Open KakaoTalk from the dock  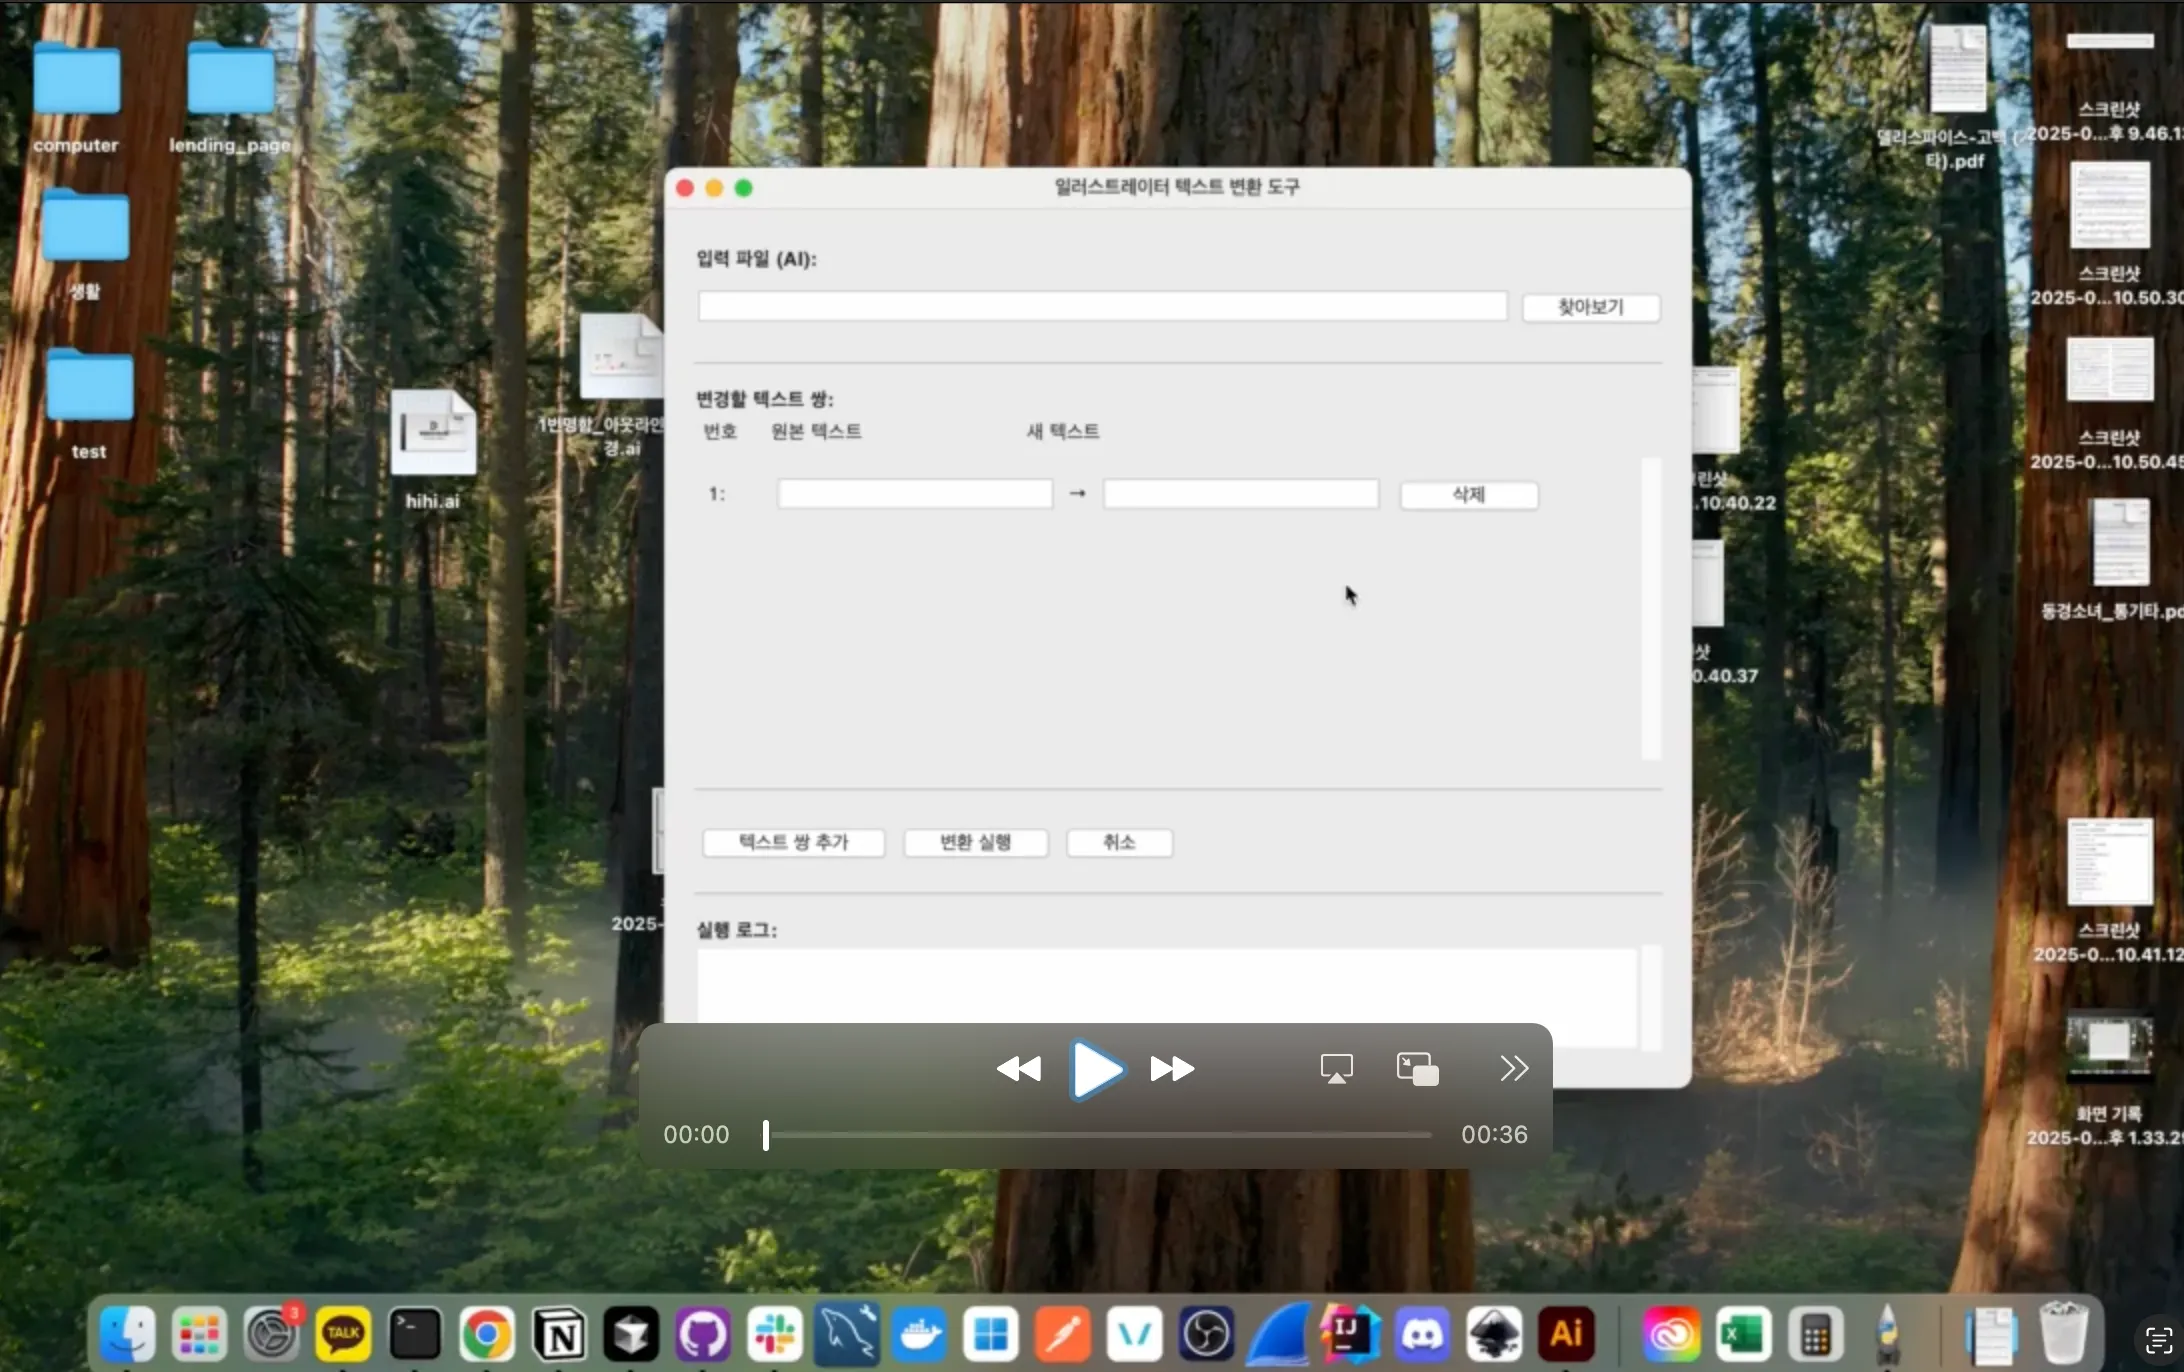coord(343,1334)
